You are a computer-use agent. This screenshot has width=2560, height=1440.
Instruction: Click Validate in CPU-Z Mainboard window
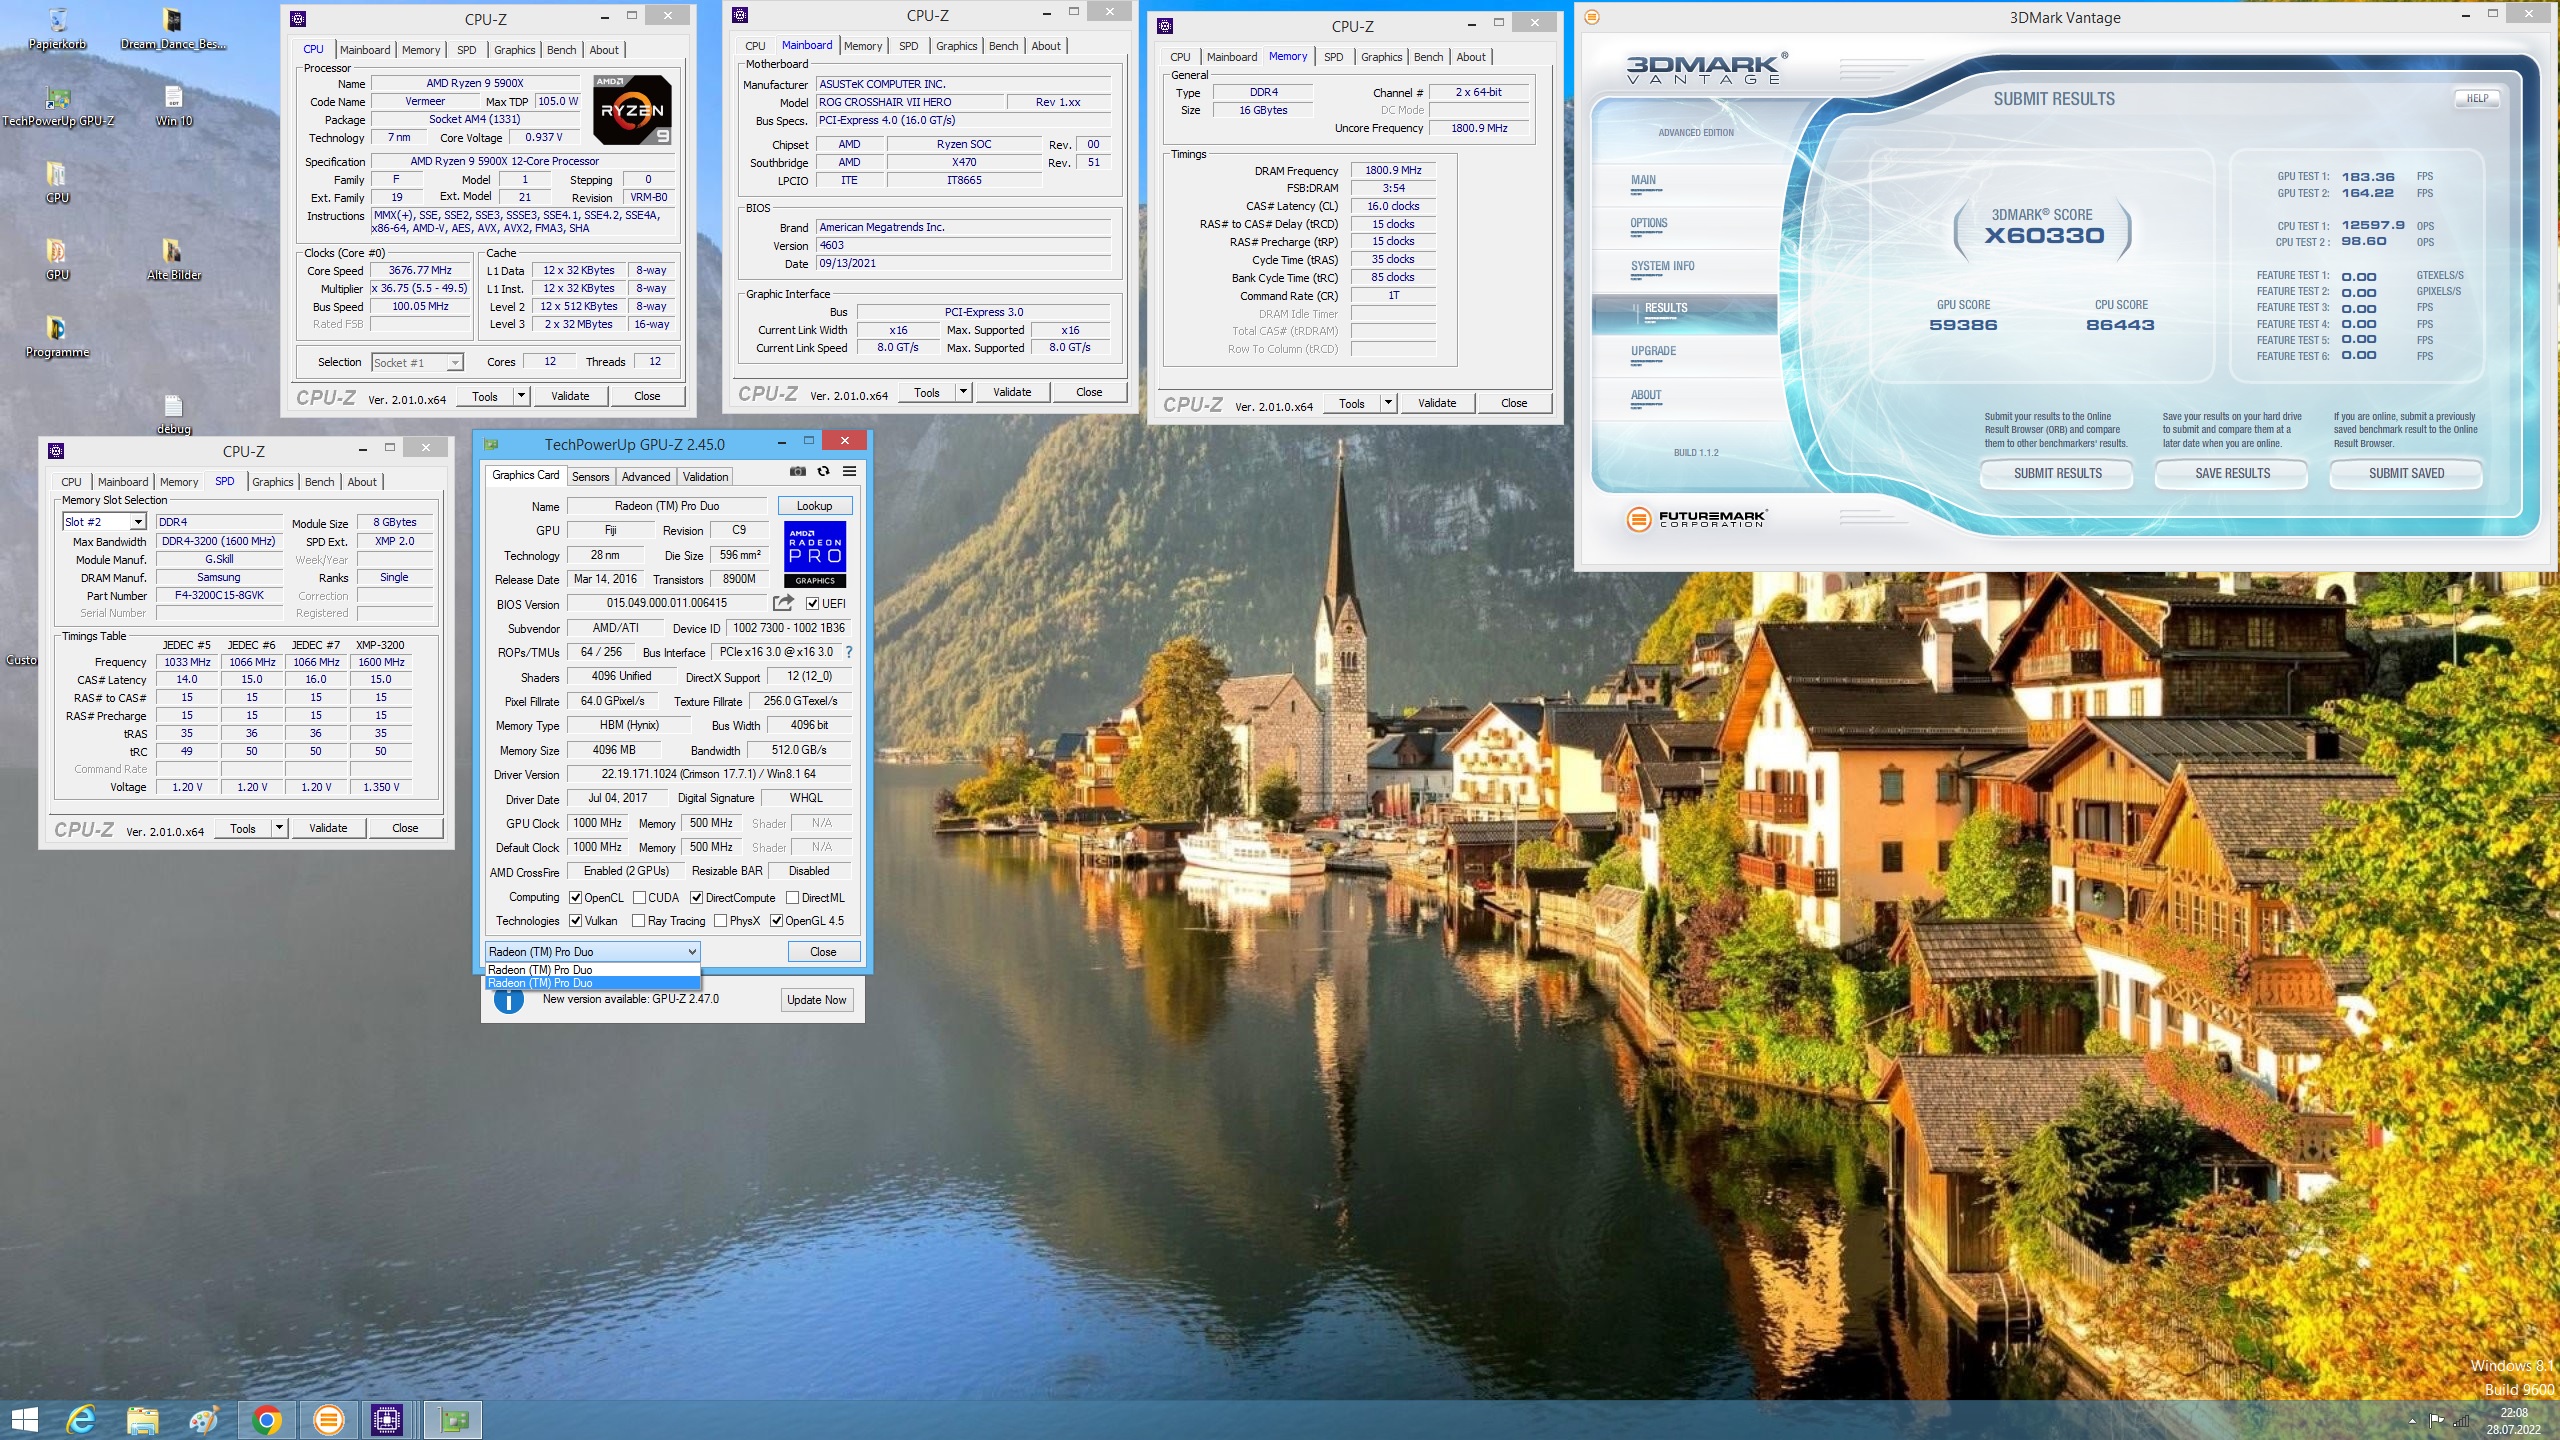(1011, 392)
